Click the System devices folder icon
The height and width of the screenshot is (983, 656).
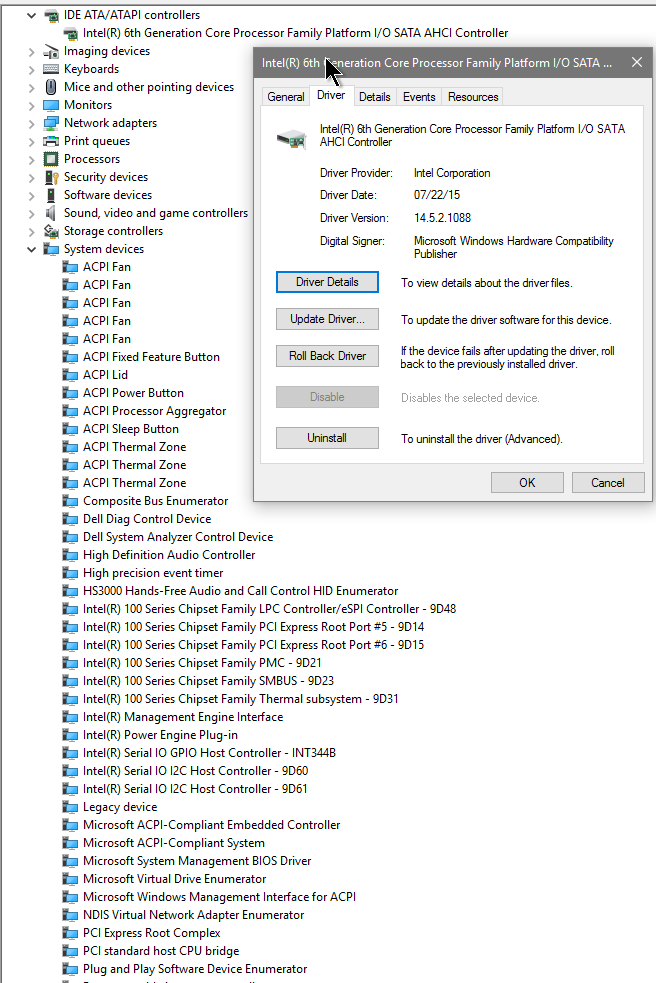click(51, 249)
